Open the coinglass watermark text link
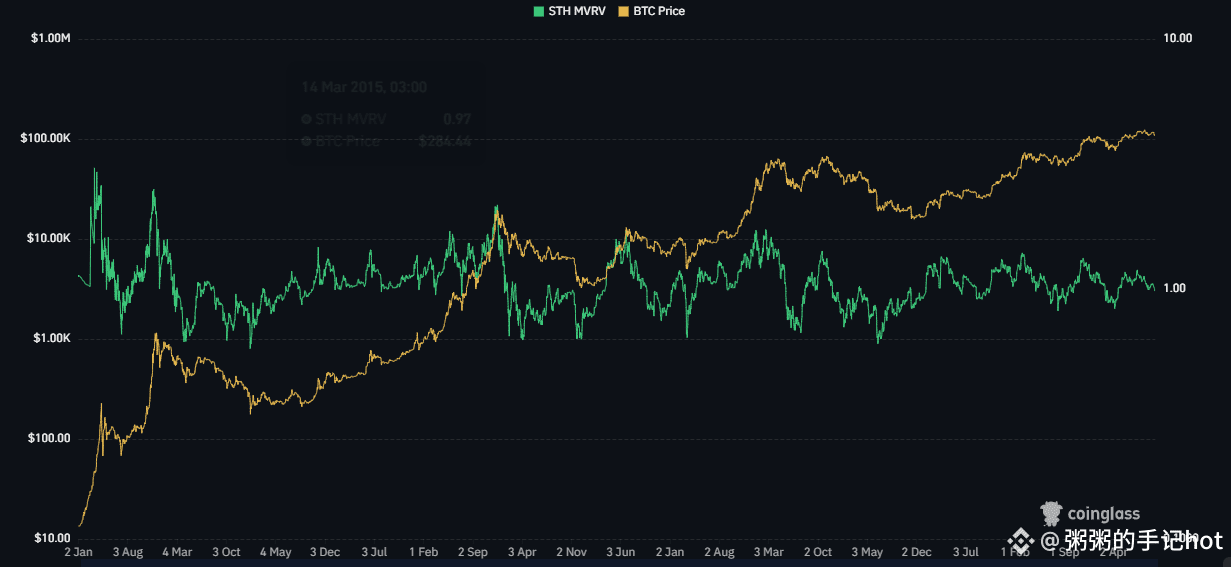The width and height of the screenshot is (1231, 567). (x=1103, y=514)
